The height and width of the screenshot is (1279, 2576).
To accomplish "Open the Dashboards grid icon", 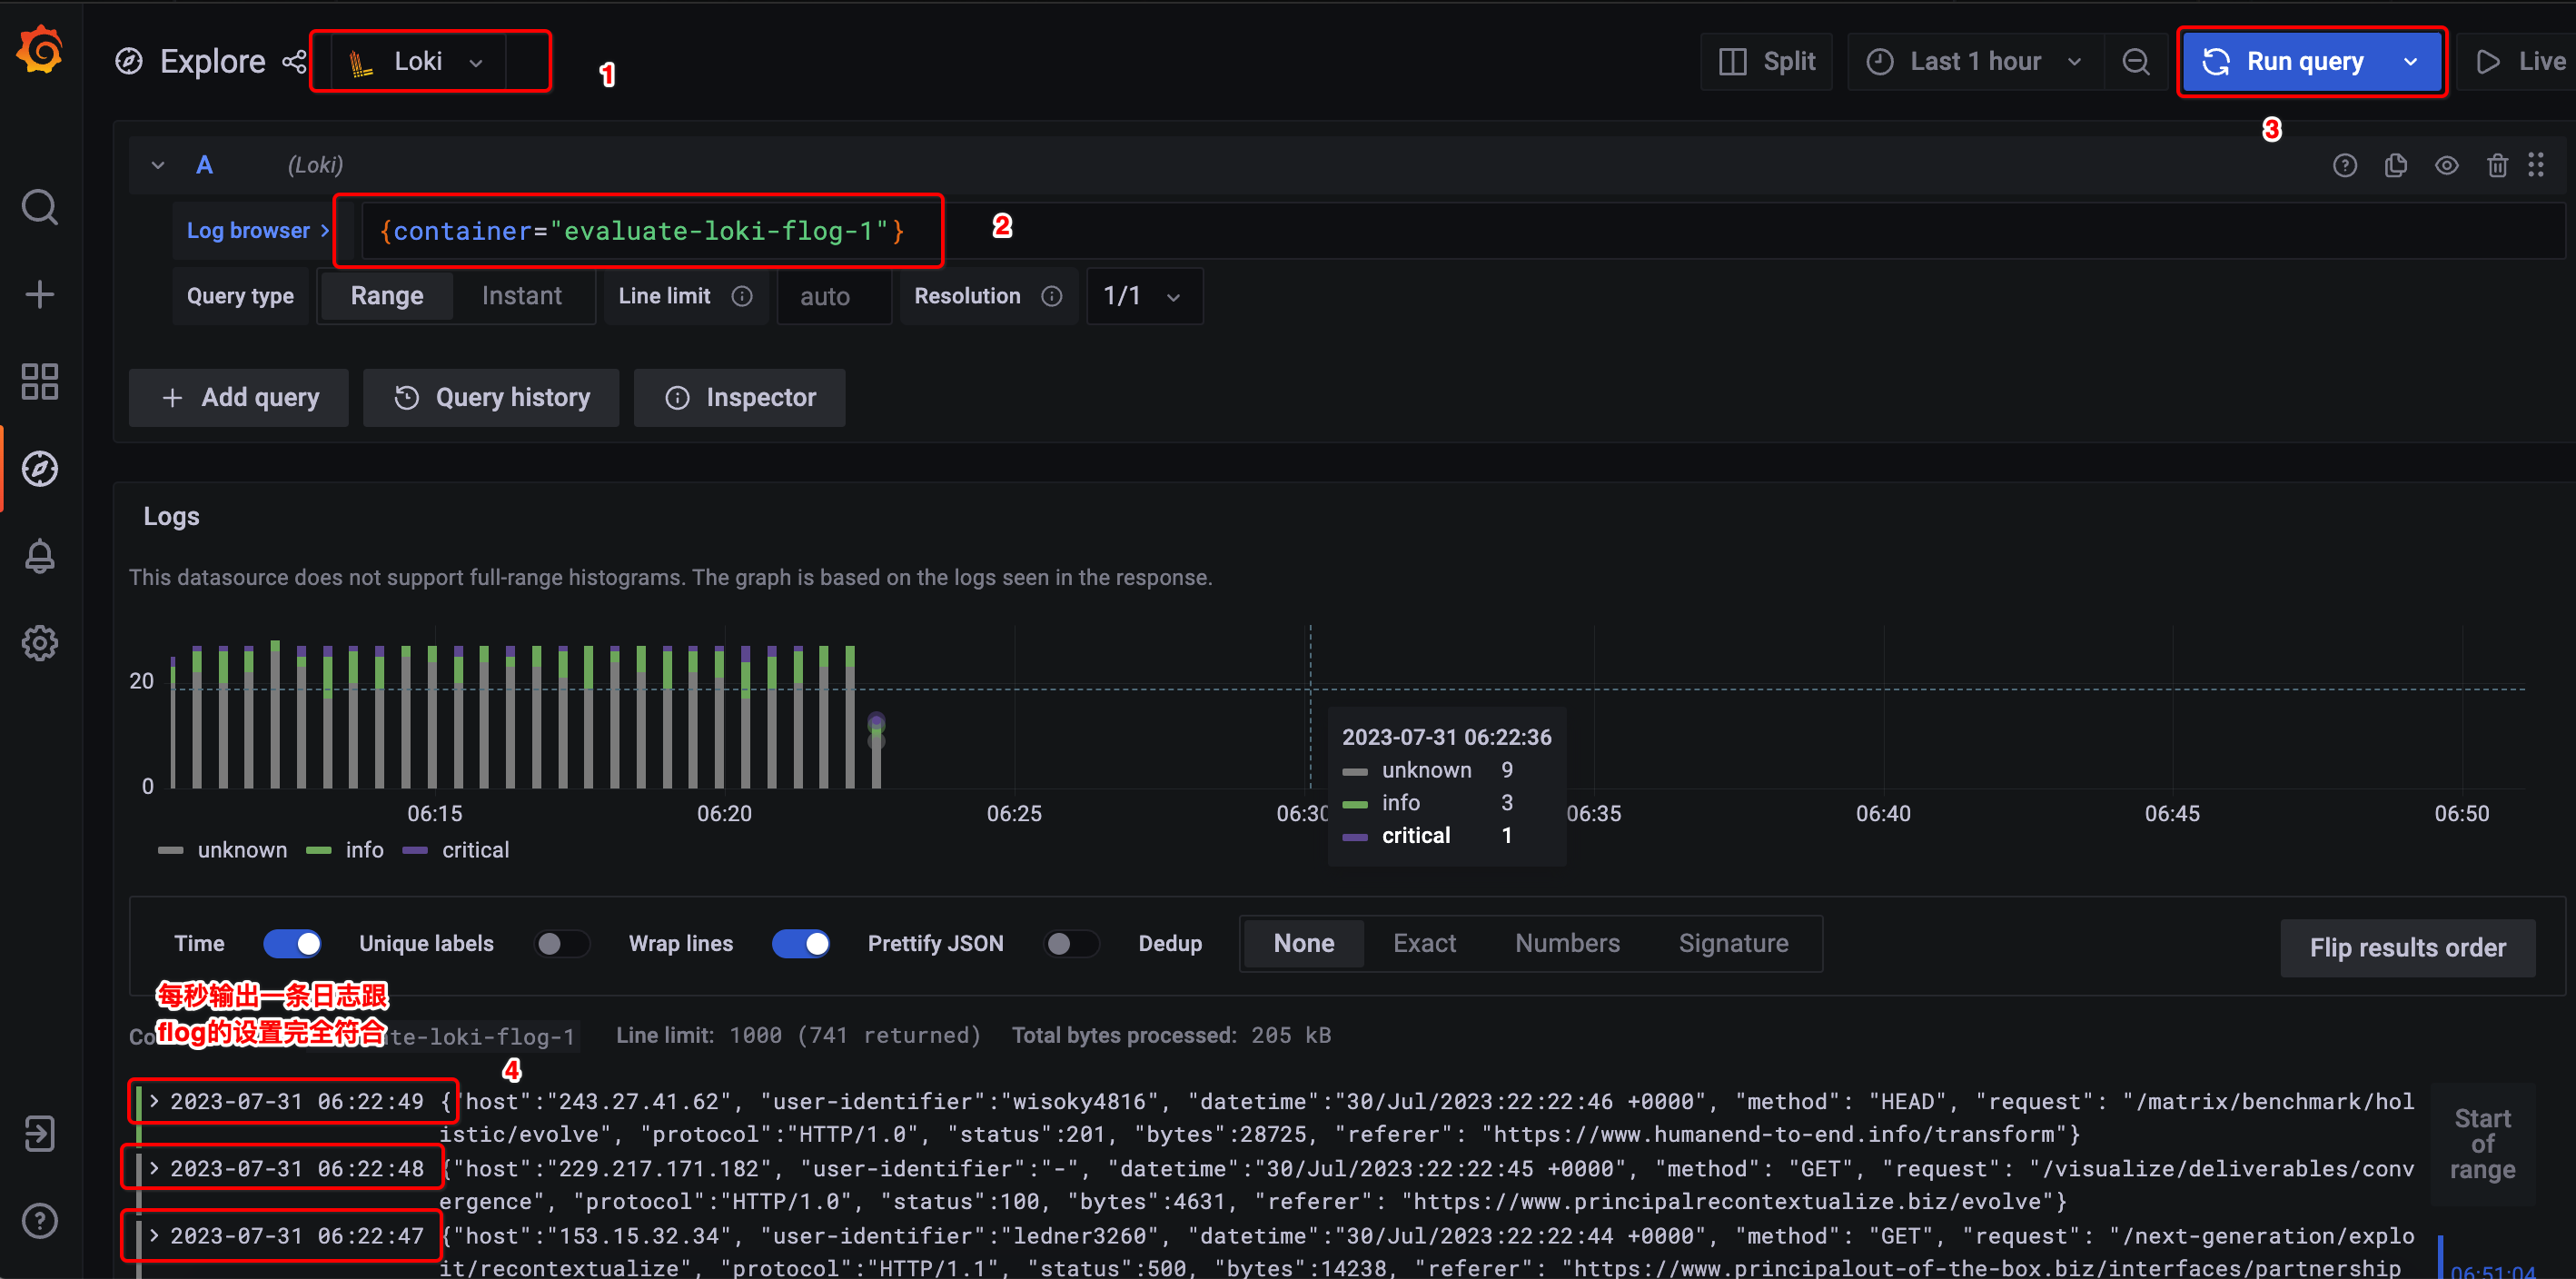I will tap(40, 381).
